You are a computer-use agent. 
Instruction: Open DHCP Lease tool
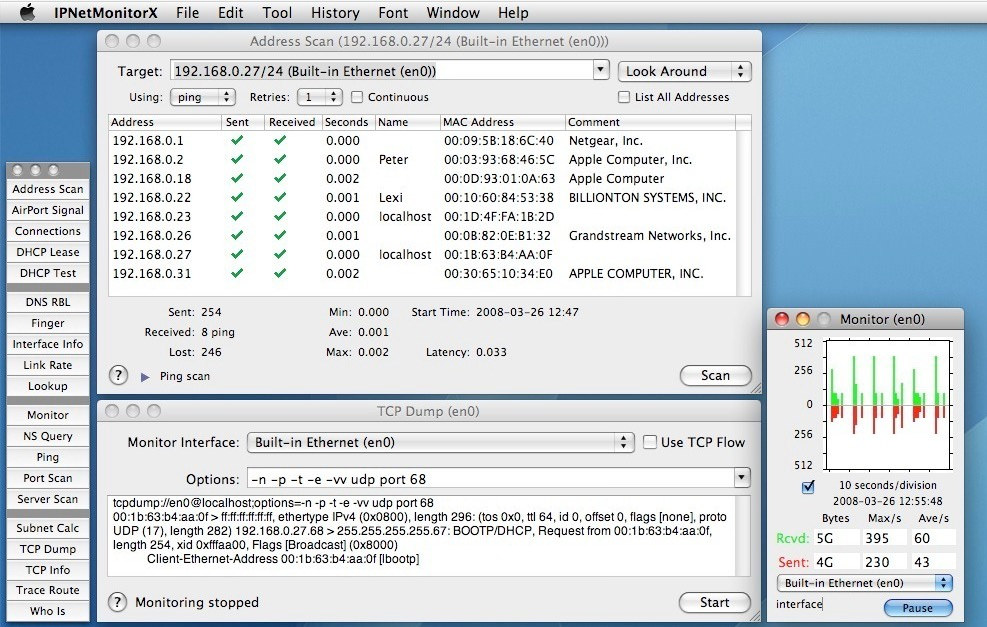[48, 252]
